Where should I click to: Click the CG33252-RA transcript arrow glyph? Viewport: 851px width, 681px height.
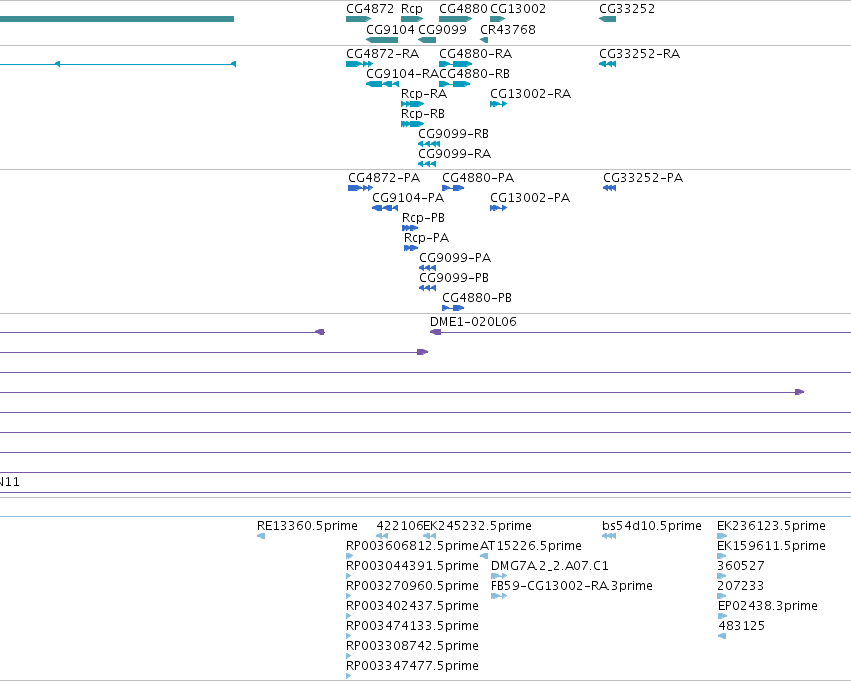click(607, 64)
